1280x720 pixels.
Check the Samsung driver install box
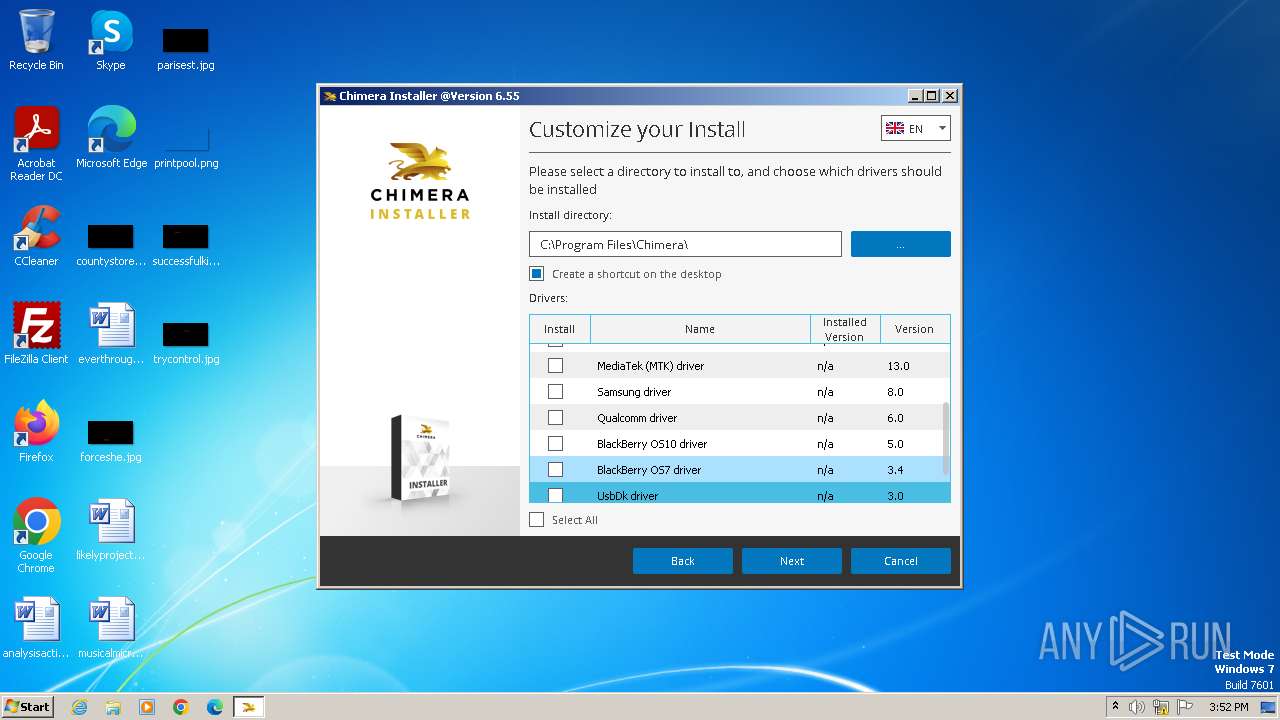coord(555,392)
